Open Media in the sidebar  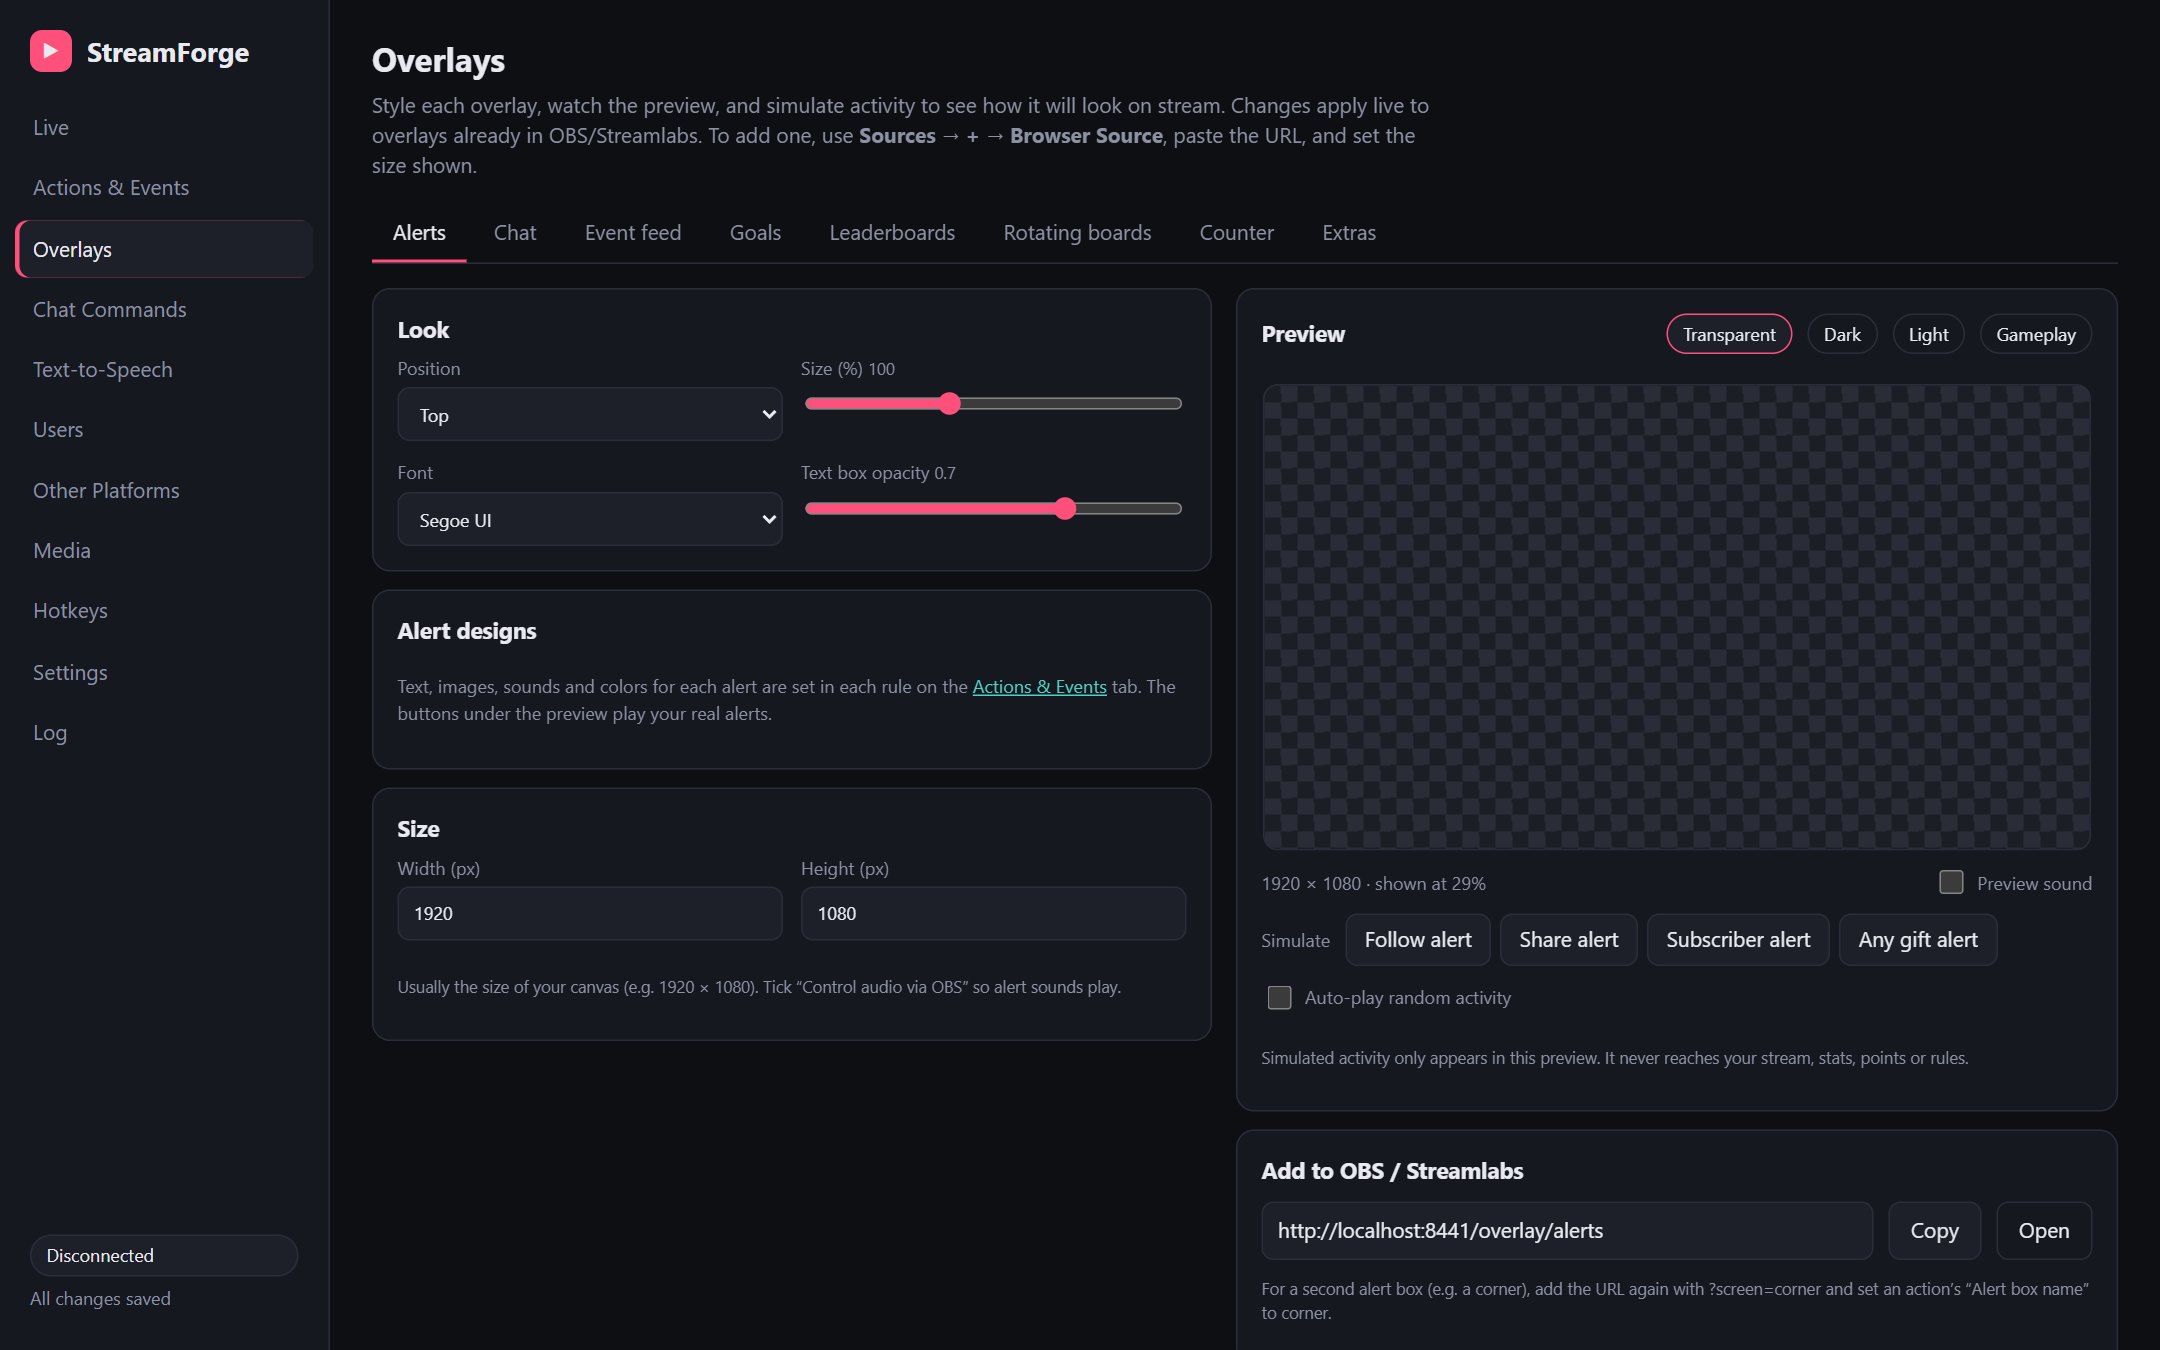click(x=164, y=550)
